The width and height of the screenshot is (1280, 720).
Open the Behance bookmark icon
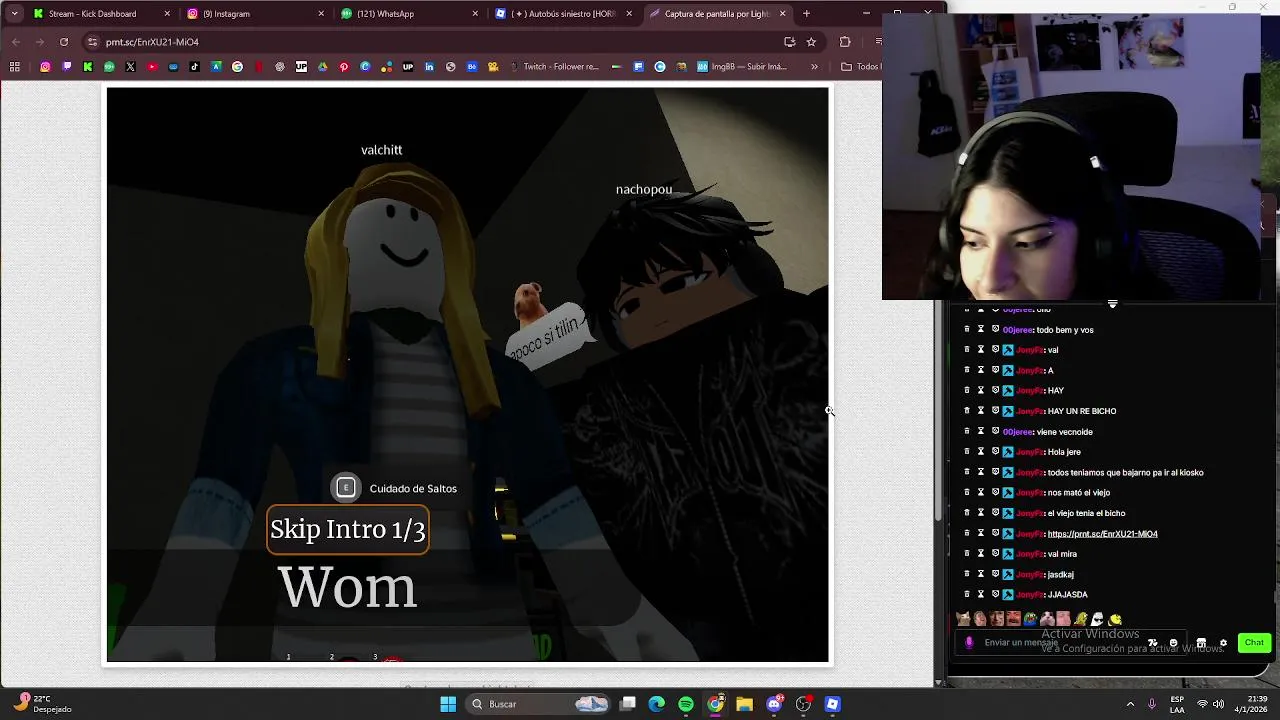coord(472,67)
